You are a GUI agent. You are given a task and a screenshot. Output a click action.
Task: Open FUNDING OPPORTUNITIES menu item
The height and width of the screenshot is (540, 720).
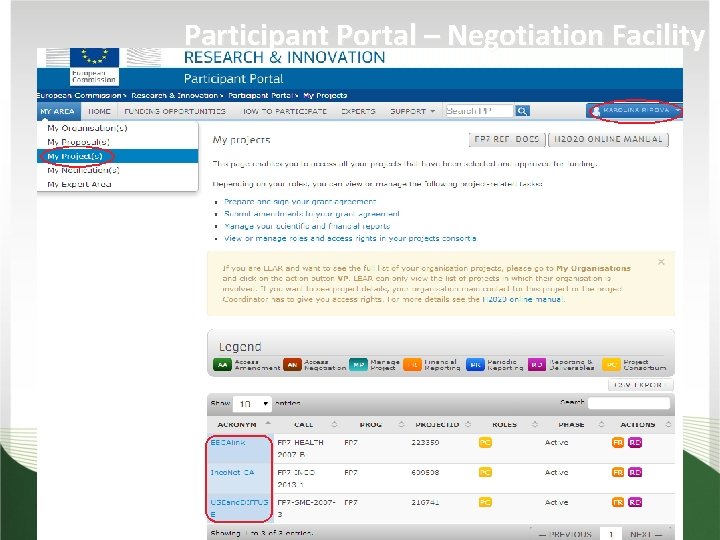click(175, 111)
